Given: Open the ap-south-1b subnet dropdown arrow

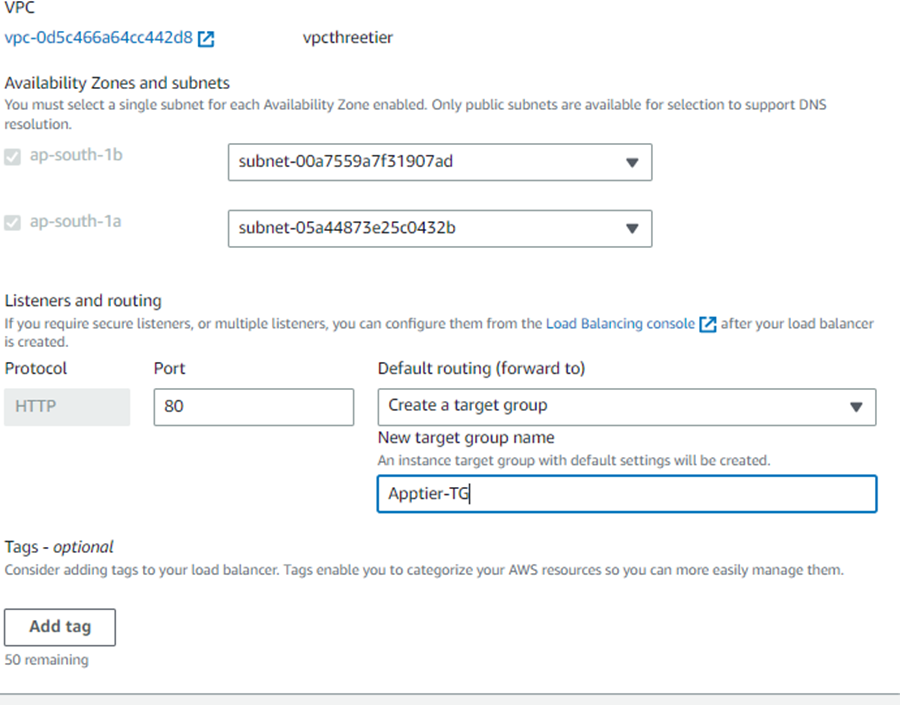Looking at the screenshot, I should pyautogui.click(x=632, y=161).
